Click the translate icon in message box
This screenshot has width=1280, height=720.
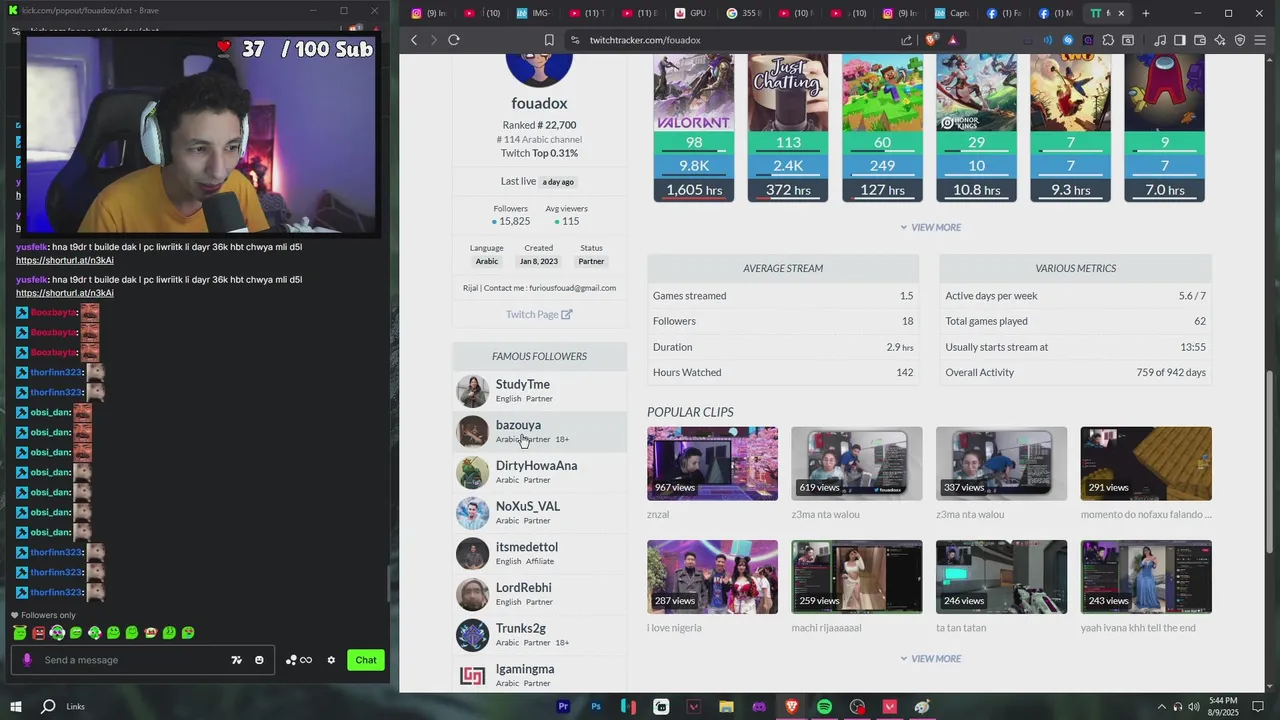[x=237, y=660]
